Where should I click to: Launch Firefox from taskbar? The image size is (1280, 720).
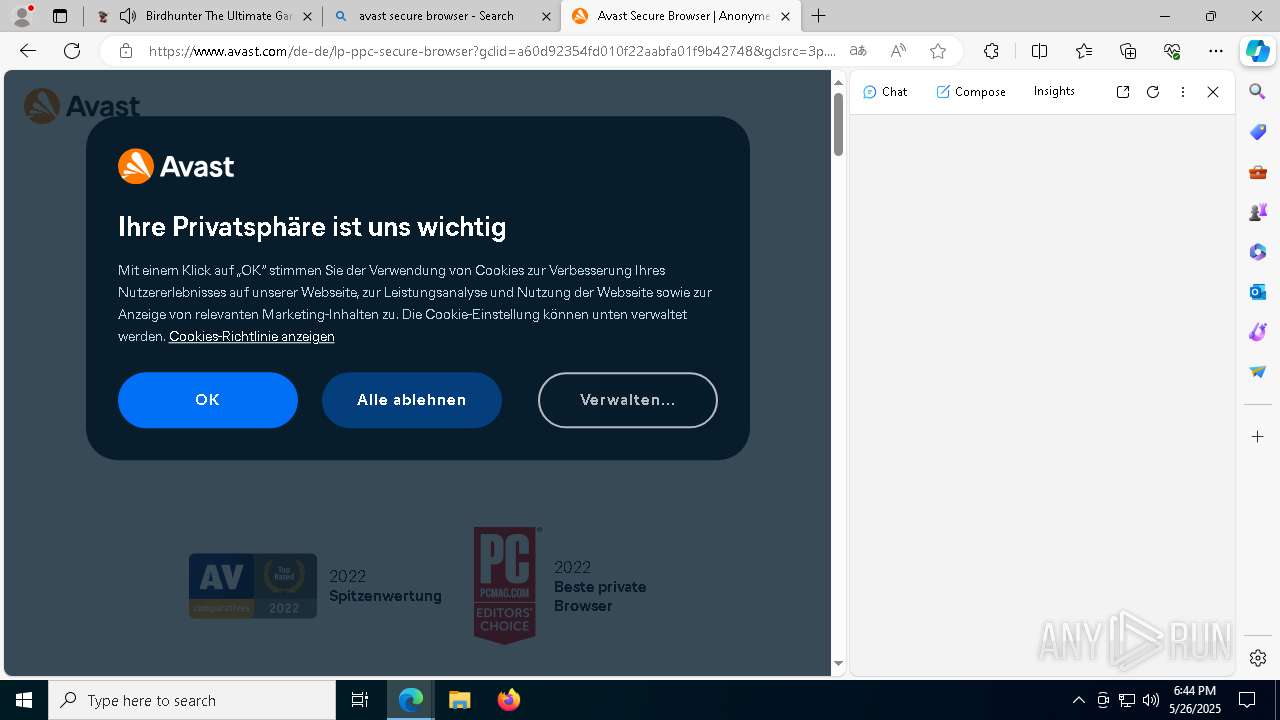point(509,700)
